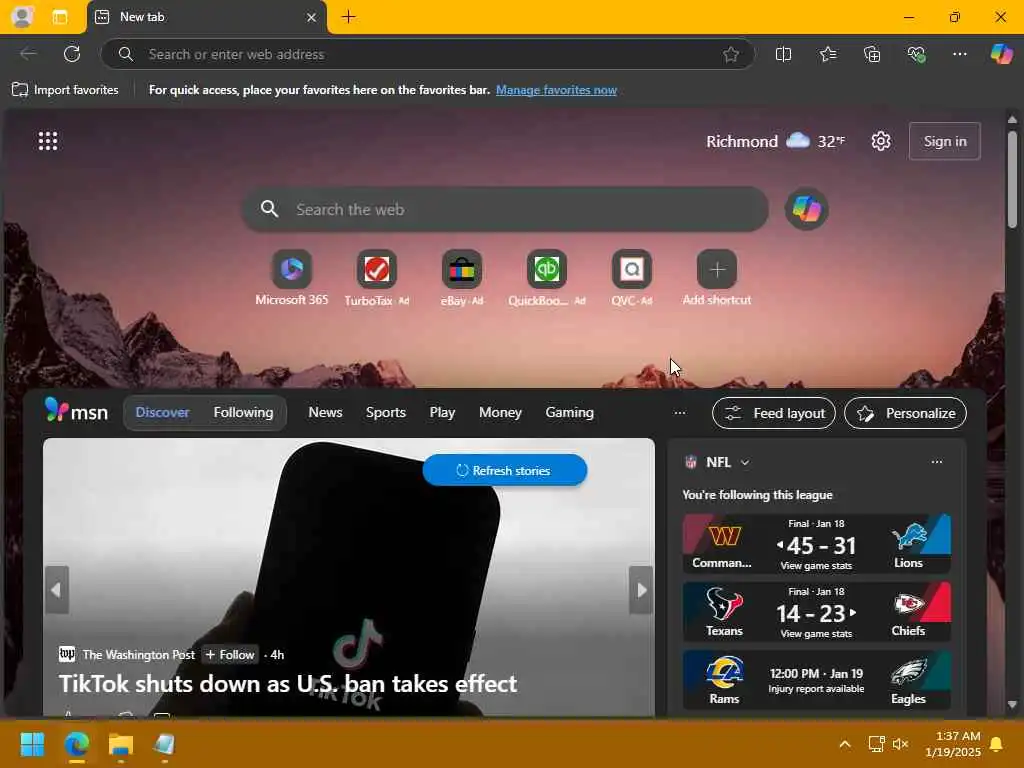Click the Sign in button

(944, 141)
